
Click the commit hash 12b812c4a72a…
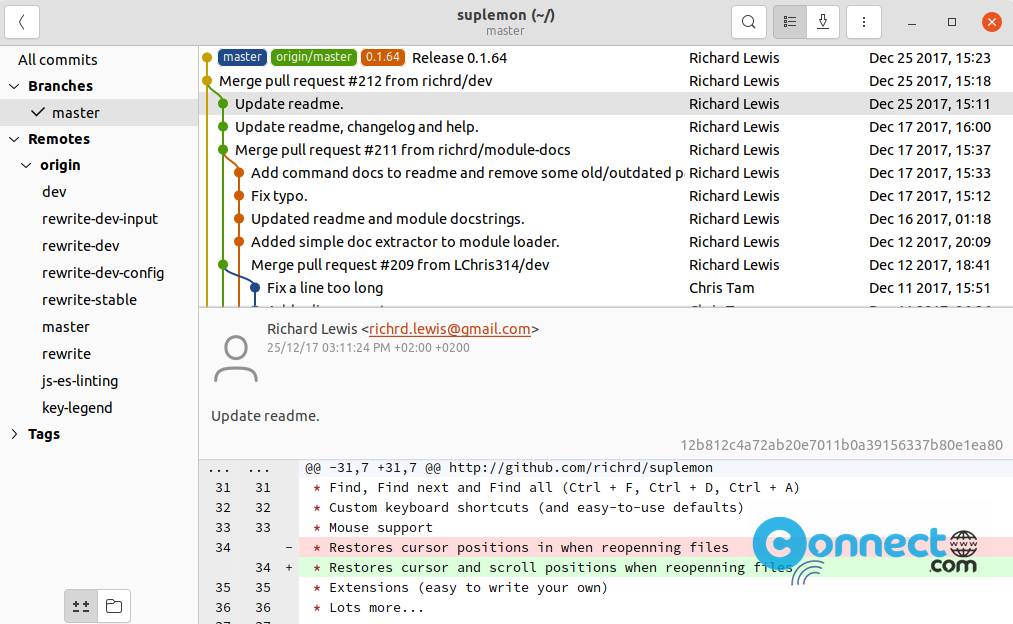point(841,445)
